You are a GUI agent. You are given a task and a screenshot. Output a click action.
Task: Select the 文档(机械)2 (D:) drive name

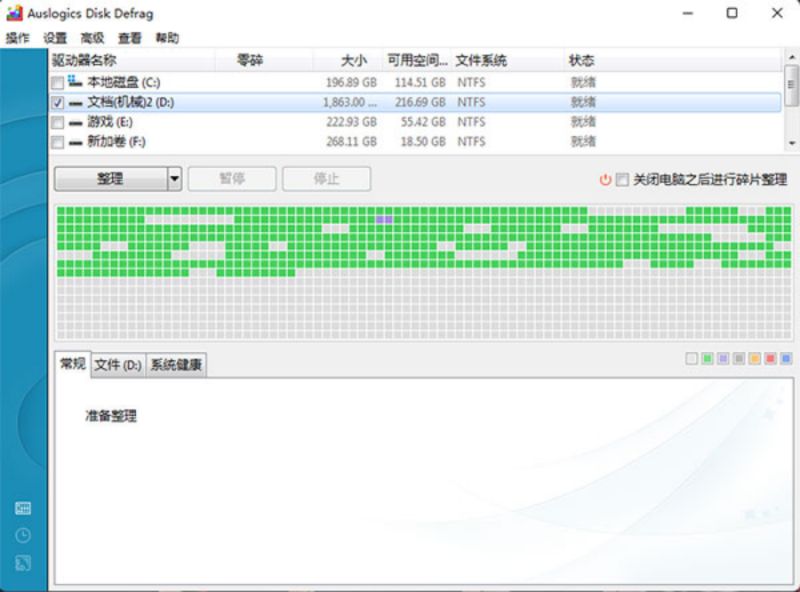coord(131,102)
